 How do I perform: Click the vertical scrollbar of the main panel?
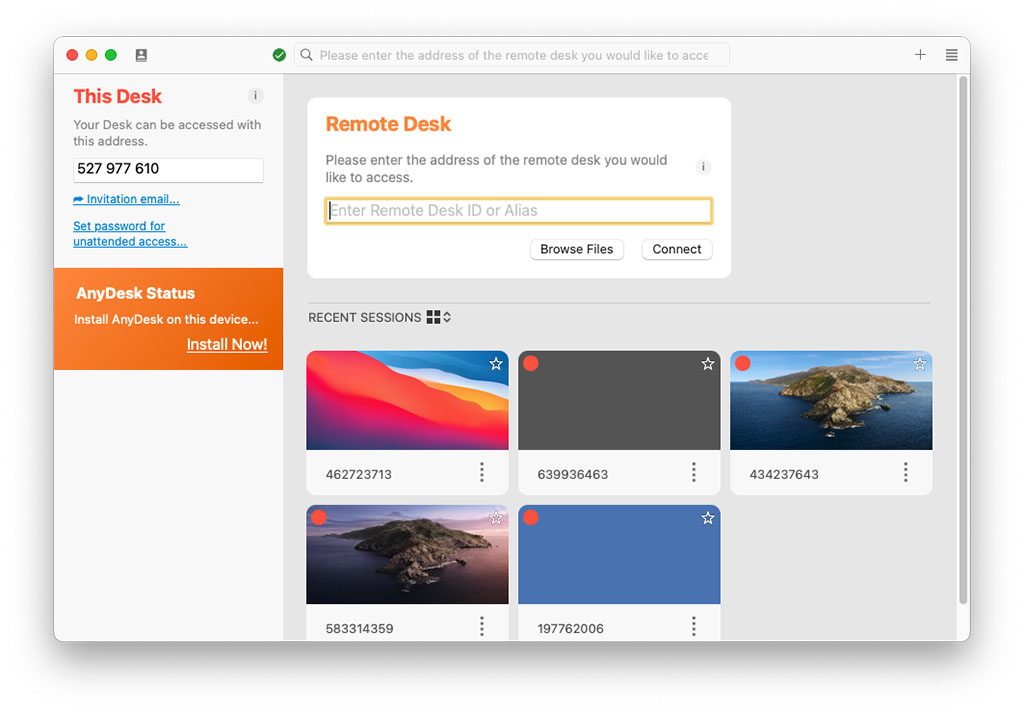point(963,340)
